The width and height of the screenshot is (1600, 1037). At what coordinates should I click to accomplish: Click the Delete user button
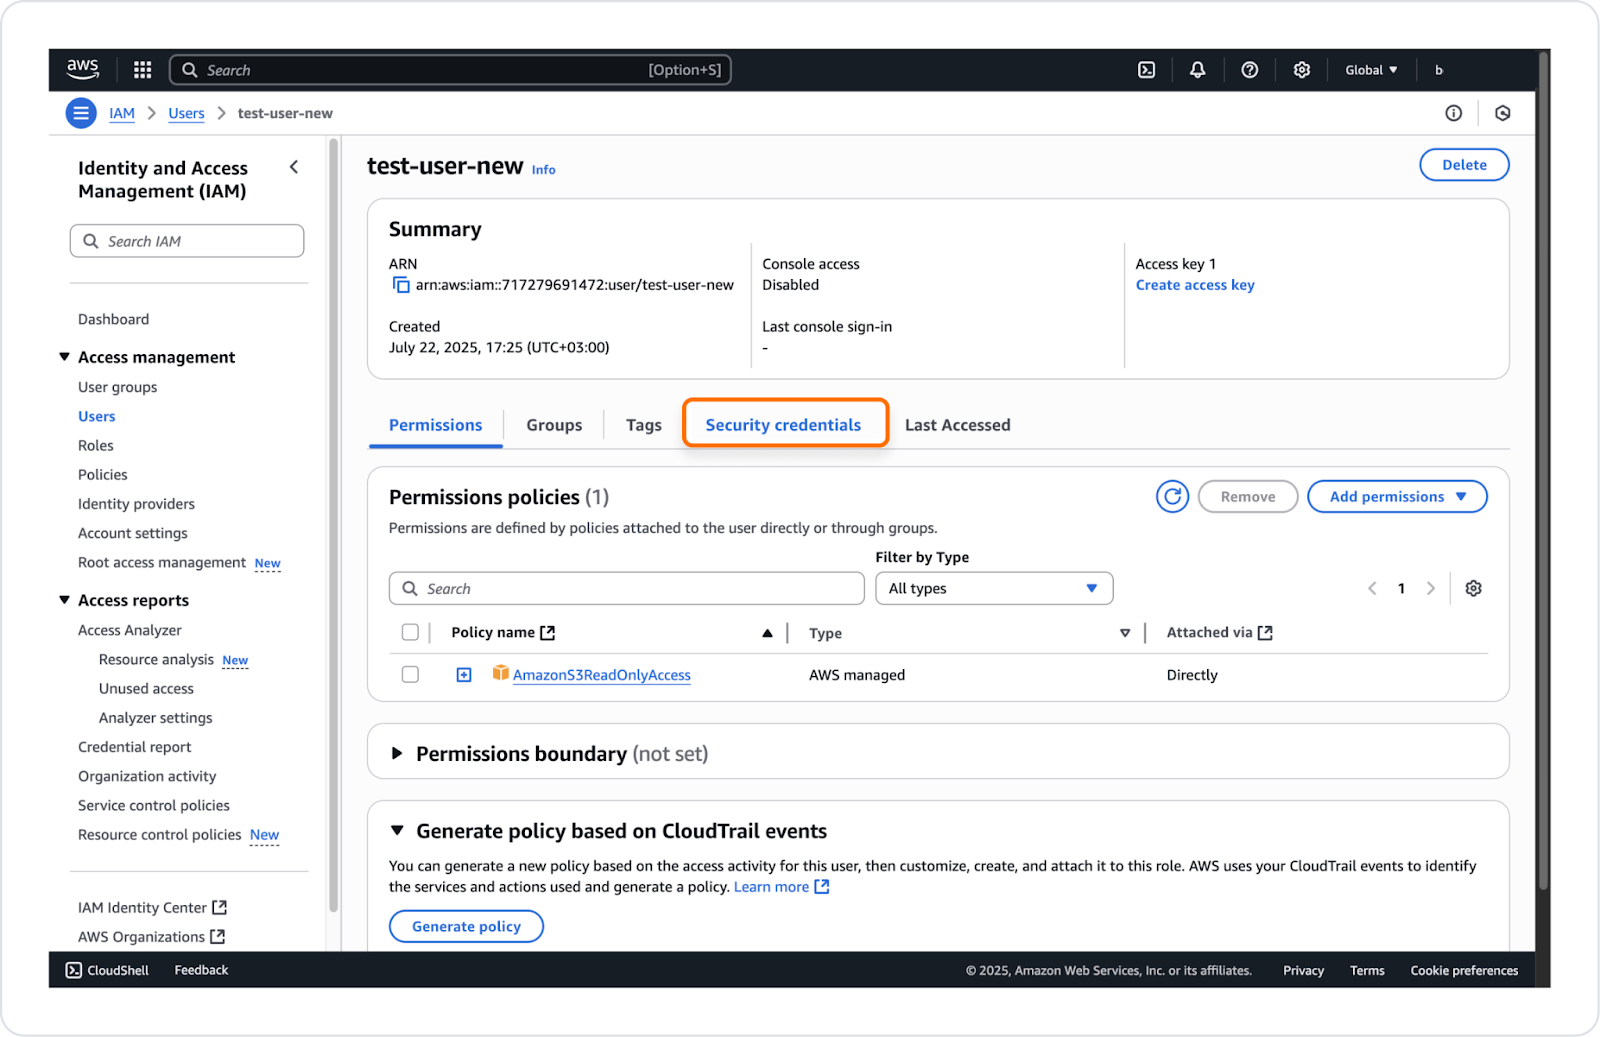click(x=1464, y=165)
